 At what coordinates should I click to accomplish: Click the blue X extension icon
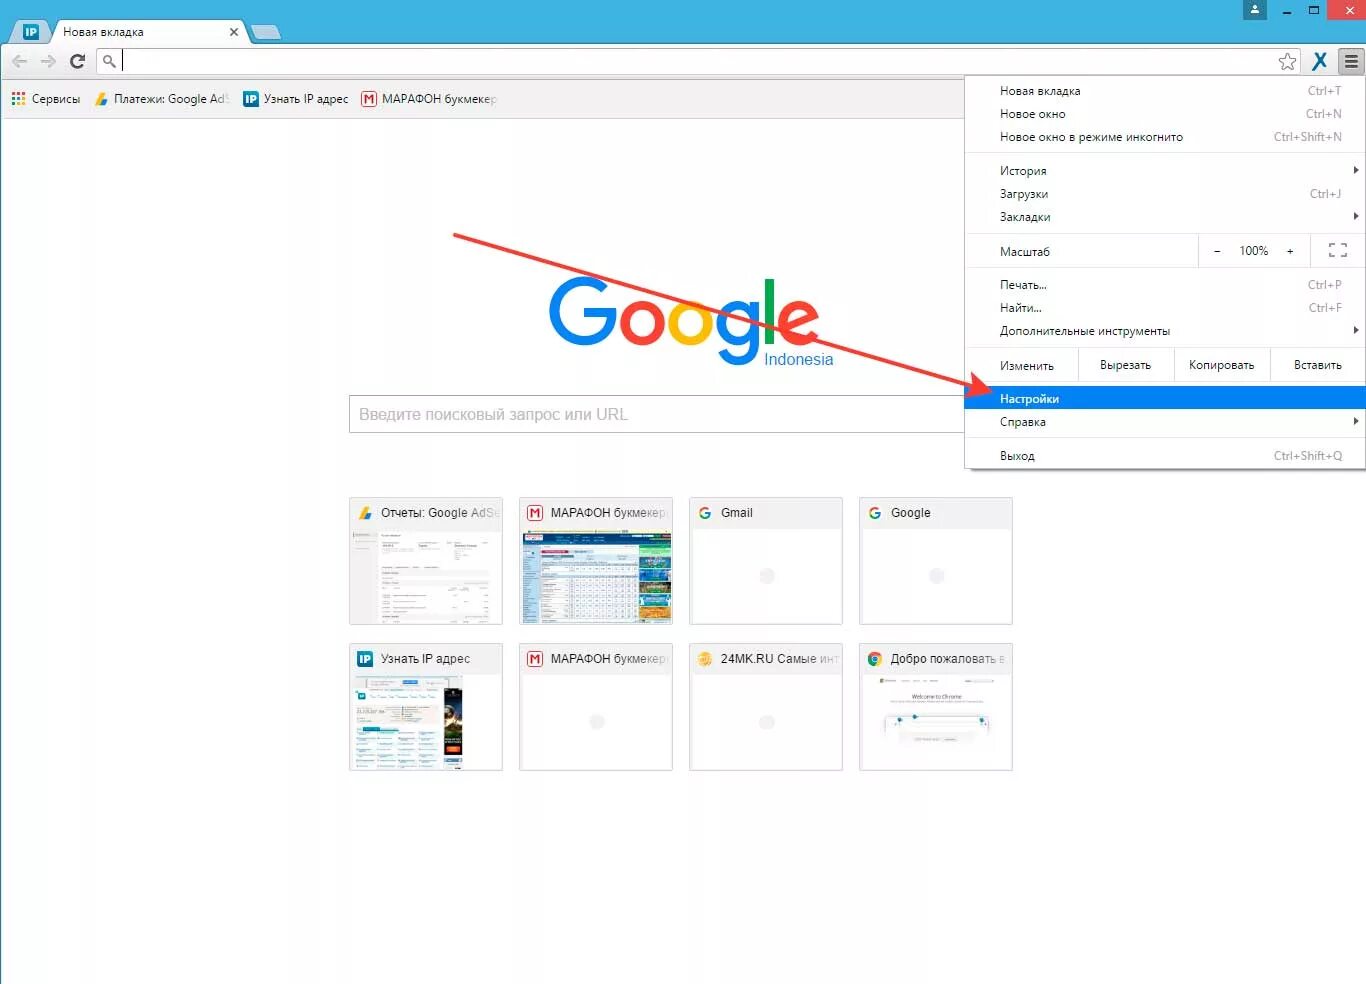[1320, 61]
